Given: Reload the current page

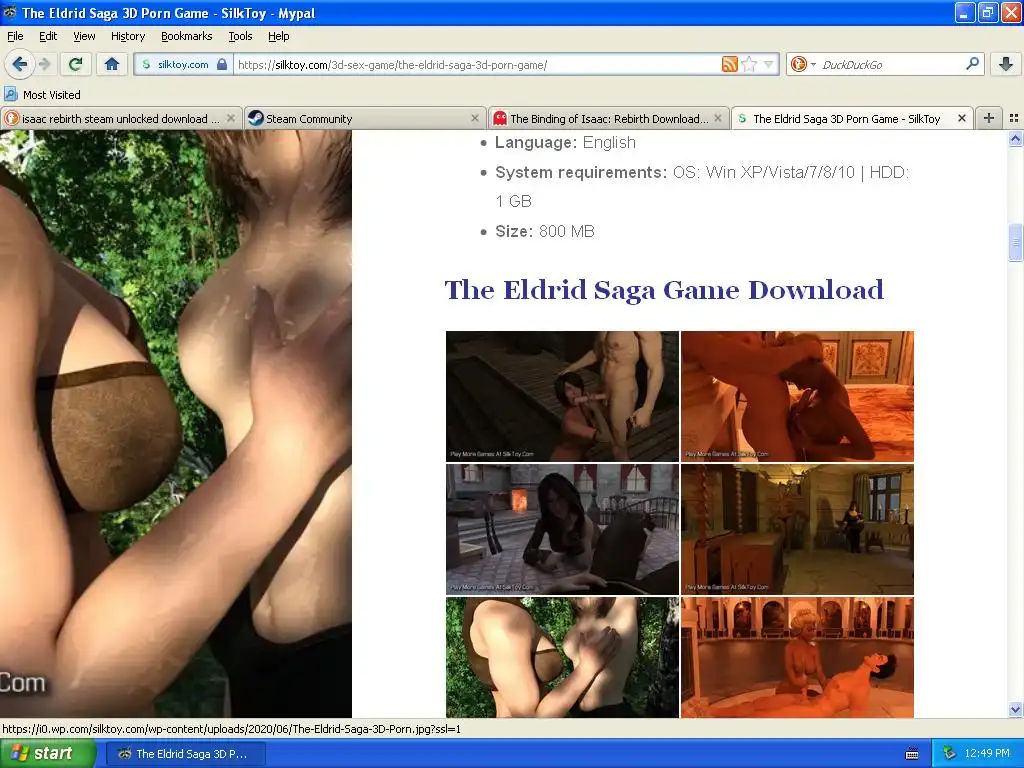Looking at the screenshot, I should (x=75, y=64).
